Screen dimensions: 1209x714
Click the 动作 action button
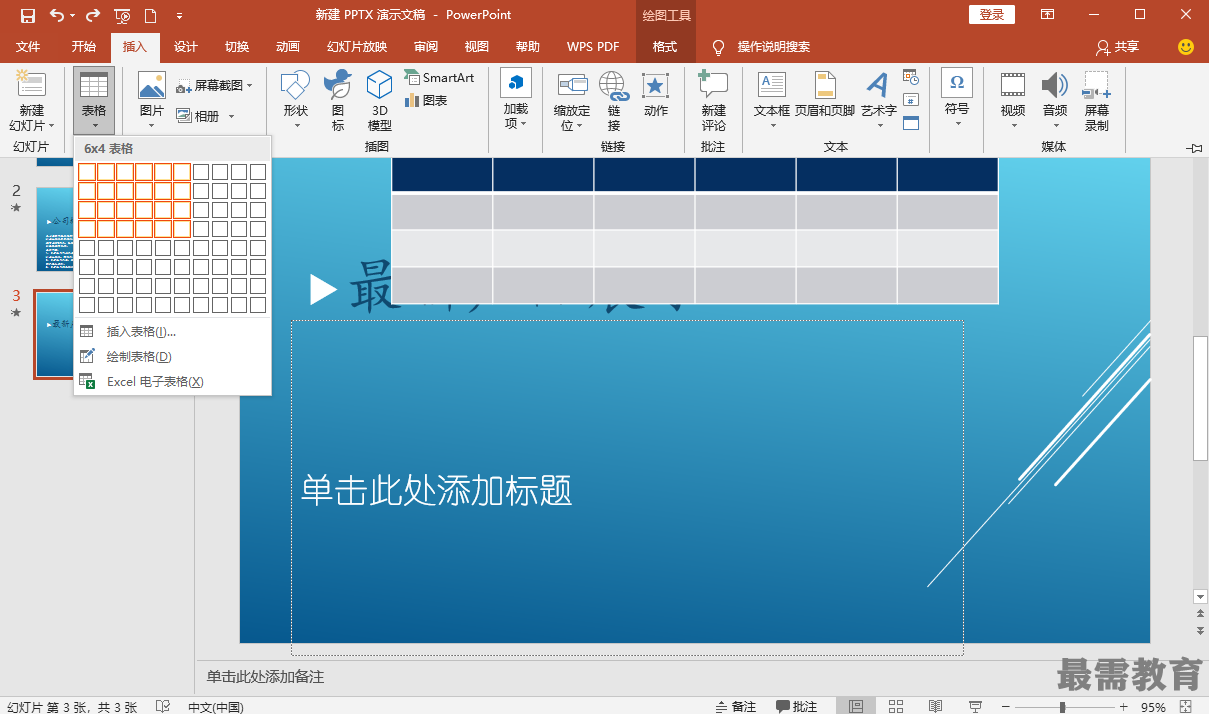(x=656, y=95)
